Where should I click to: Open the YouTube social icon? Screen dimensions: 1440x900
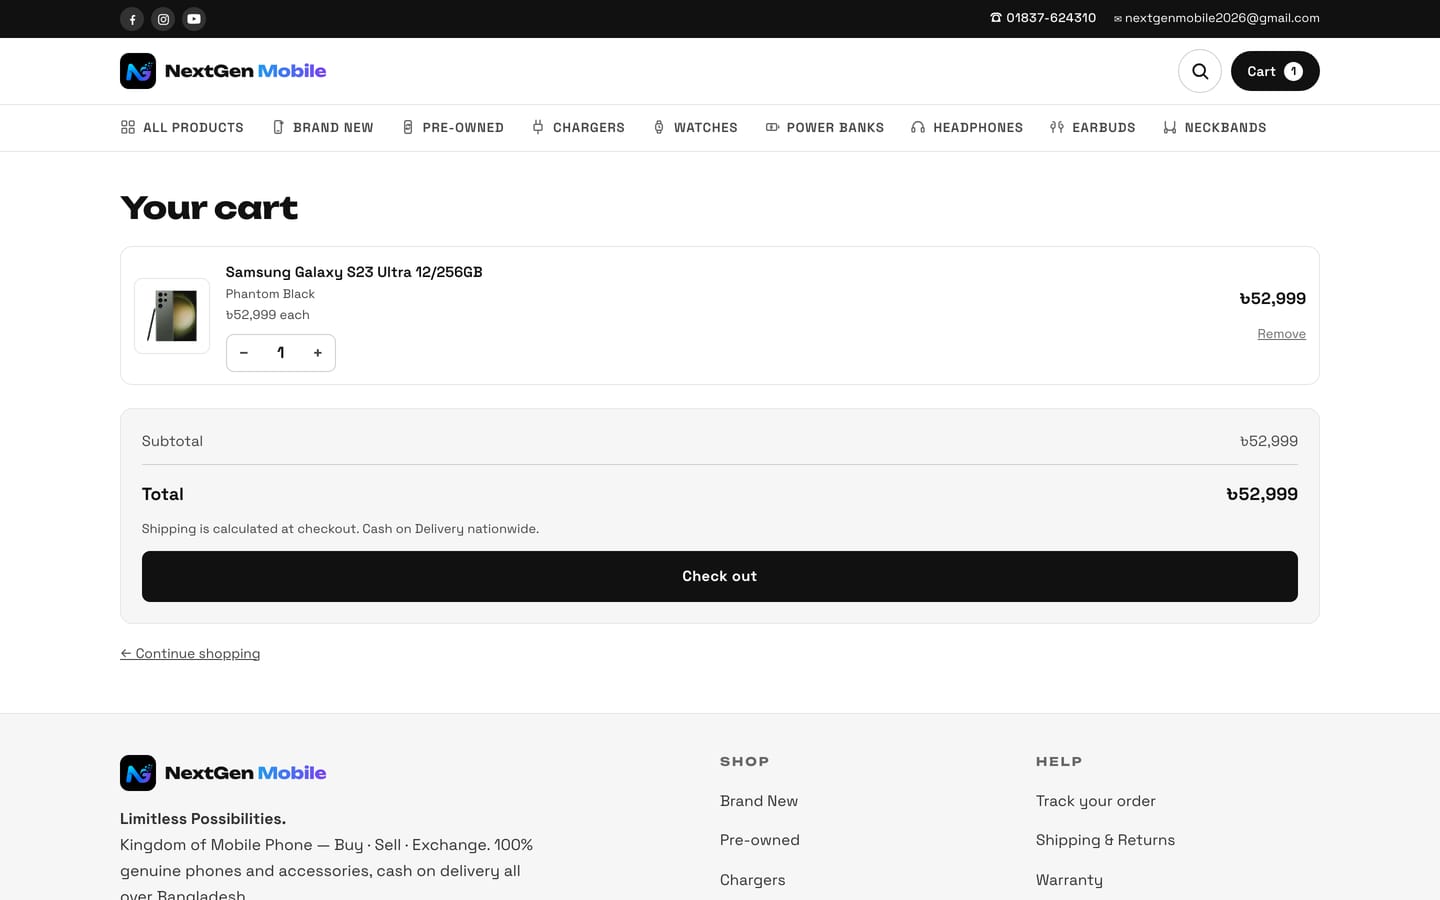(194, 19)
